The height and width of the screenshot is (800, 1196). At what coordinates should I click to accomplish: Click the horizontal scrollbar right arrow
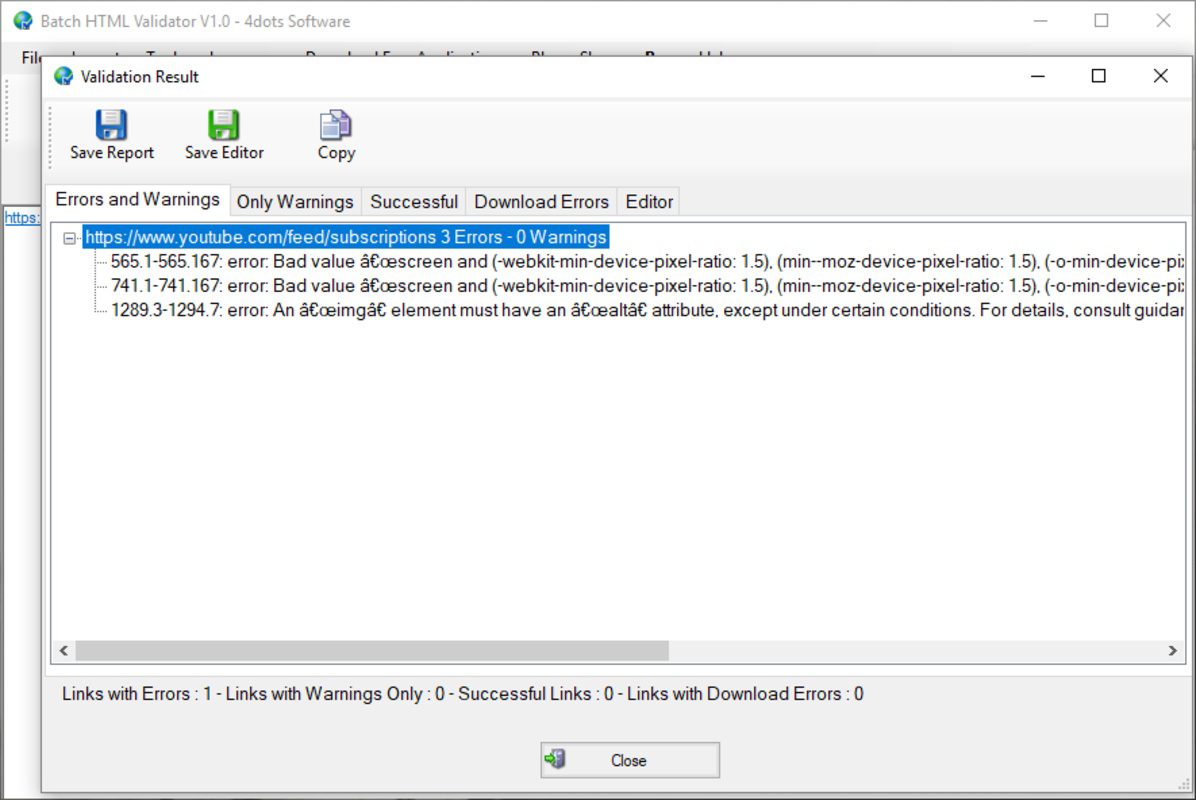pos(1172,651)
